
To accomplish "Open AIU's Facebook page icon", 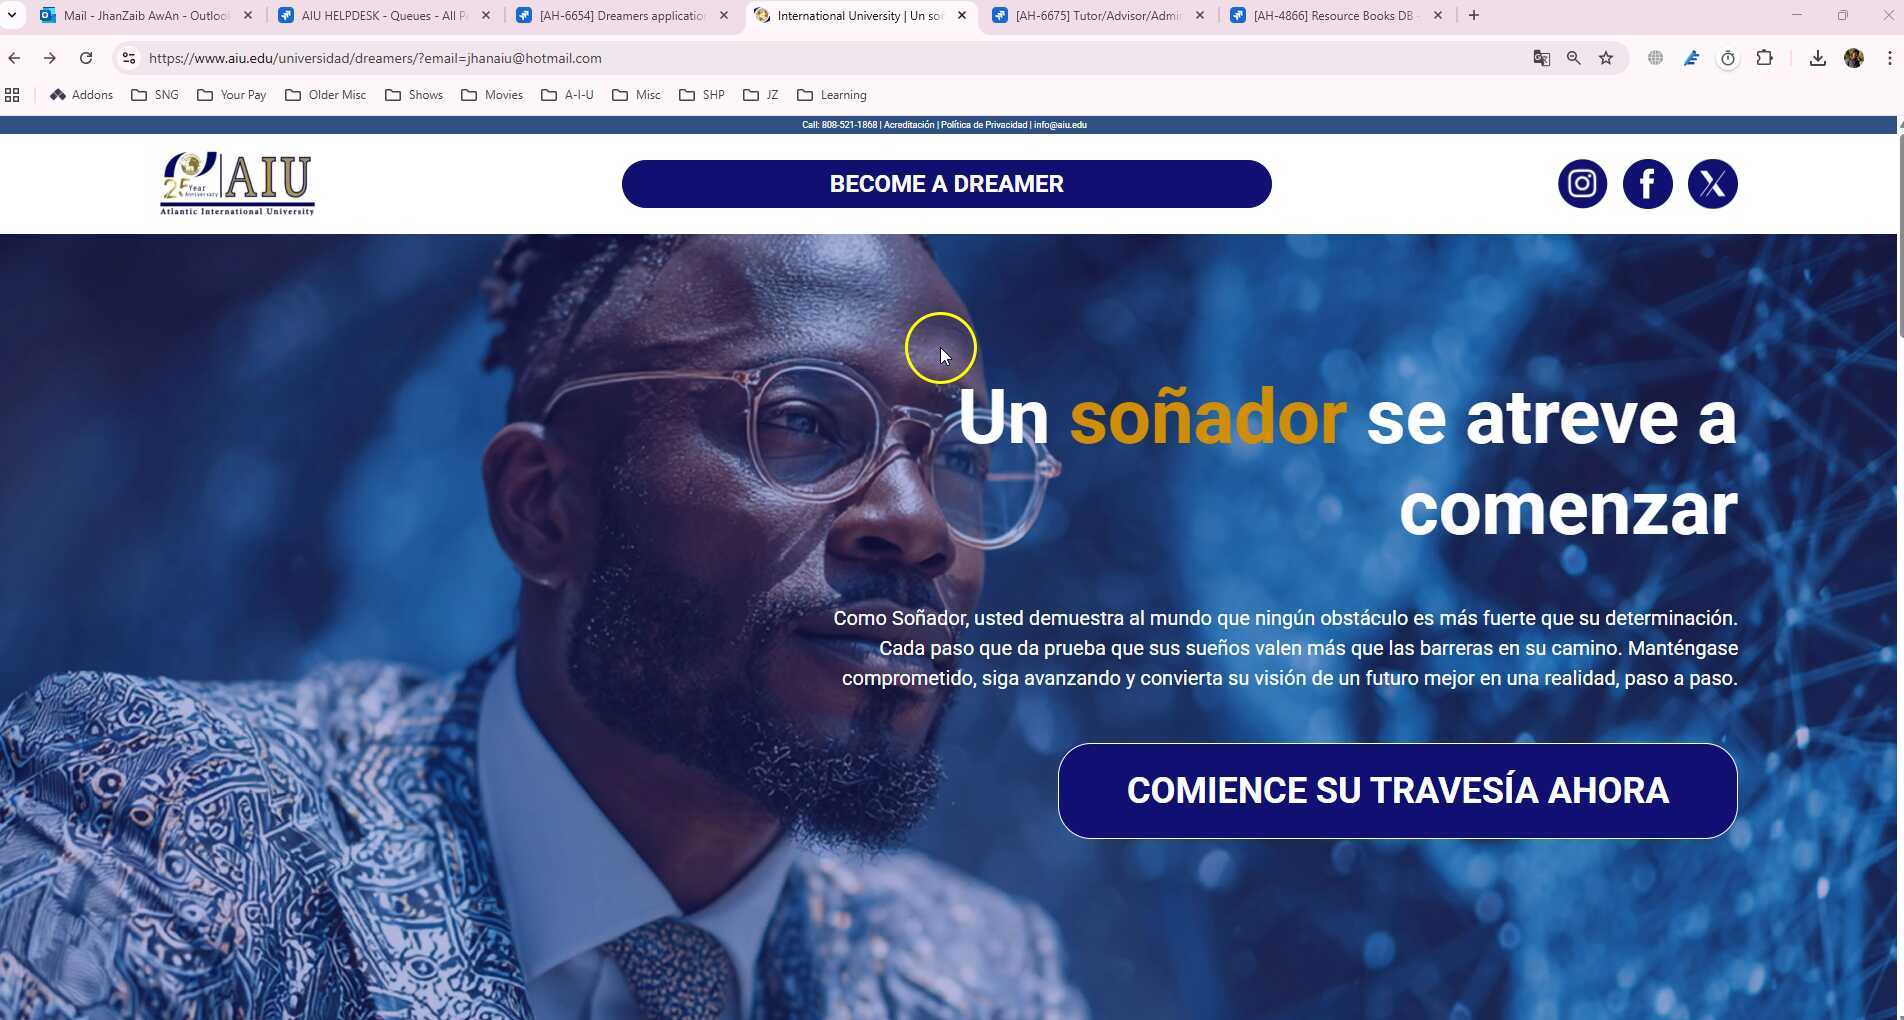I will [x=1647, y=184].
